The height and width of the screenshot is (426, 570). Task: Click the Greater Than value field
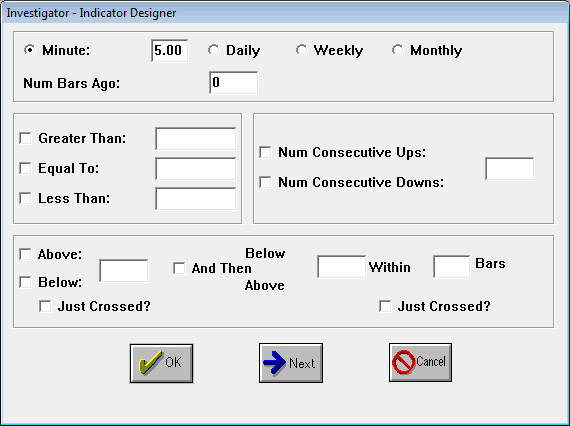(x=196, y=138)
